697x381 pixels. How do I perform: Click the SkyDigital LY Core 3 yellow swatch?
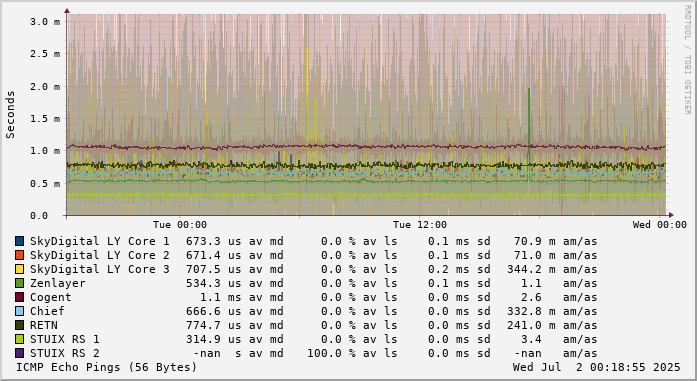[x=20, y=269]
